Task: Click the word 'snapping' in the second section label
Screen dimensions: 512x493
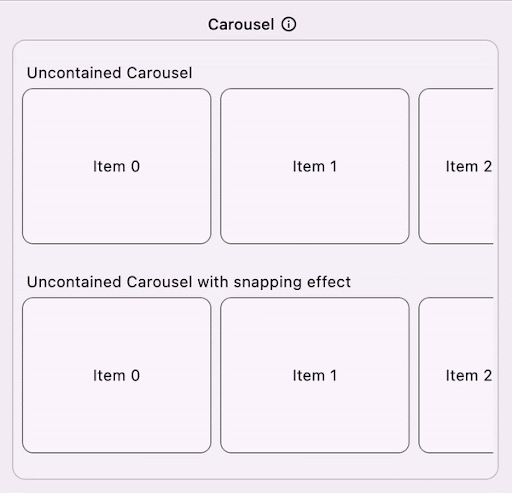Action: click(x=268, y=283)
